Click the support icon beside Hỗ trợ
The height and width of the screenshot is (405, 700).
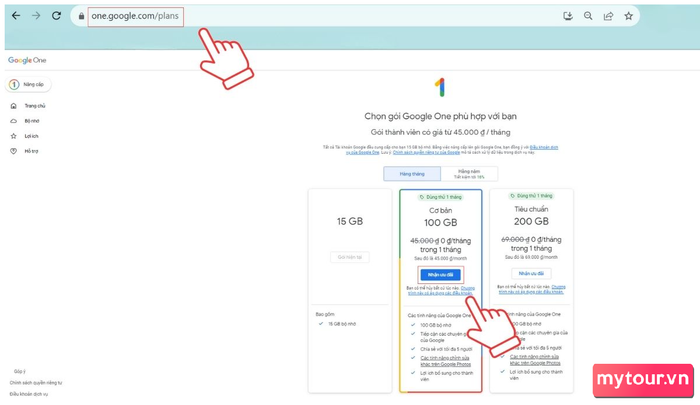(13, 151)
